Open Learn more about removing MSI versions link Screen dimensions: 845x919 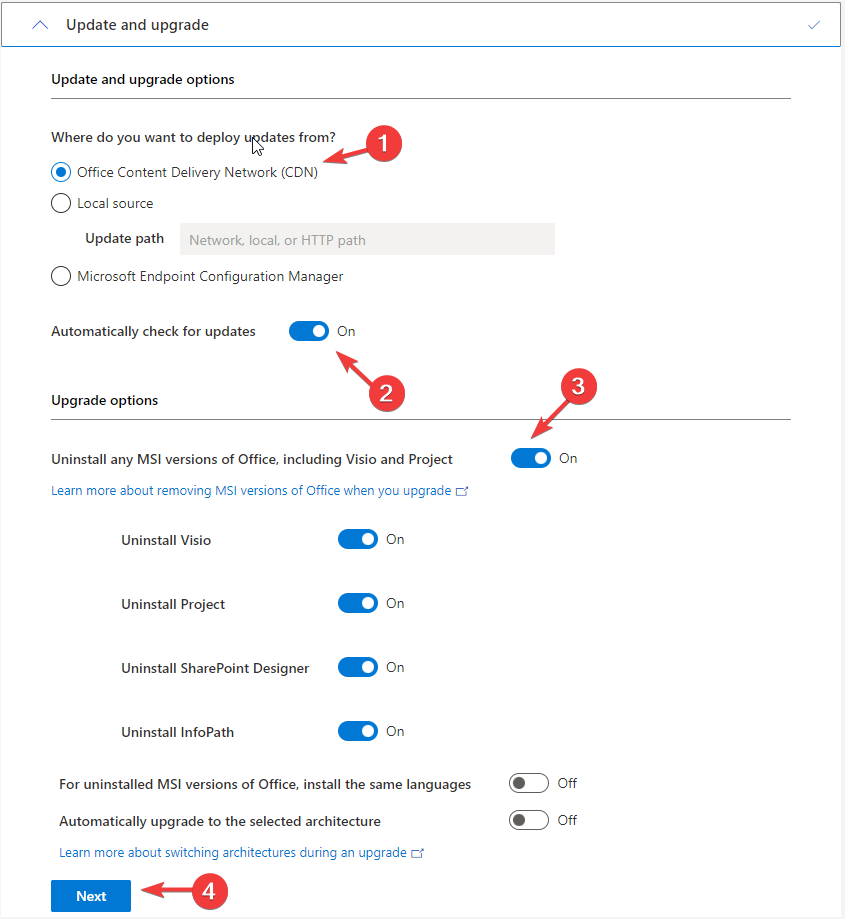pyautogui.click(x=251, y=491)
